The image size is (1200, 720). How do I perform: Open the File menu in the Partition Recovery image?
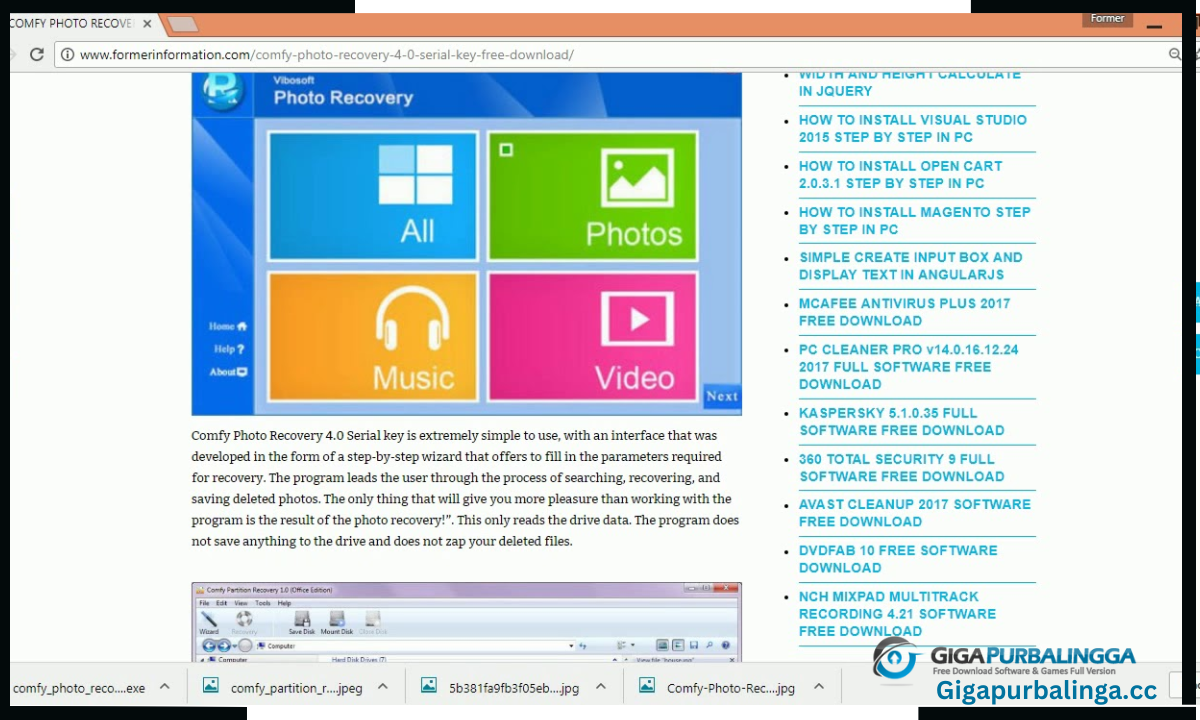pyautogui.click(x=204, y=603)
